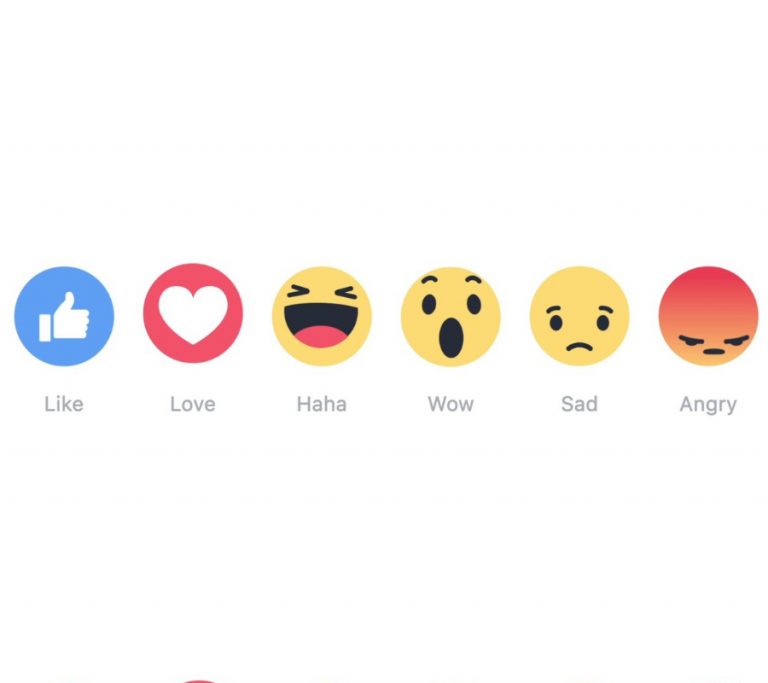This screenshot has height=683, width=768.
Task: Click the oval open mouth of Wow face
Action: [451, 338]
